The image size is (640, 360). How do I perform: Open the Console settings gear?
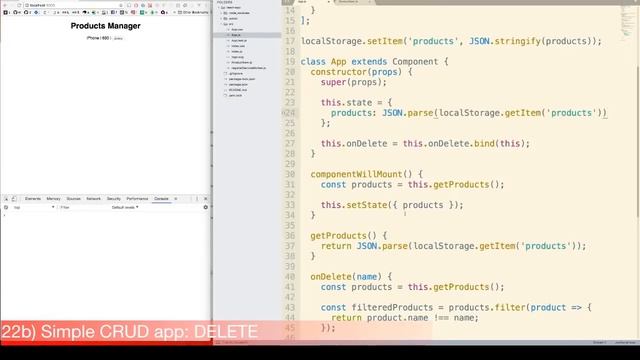[x=205, y=207]
